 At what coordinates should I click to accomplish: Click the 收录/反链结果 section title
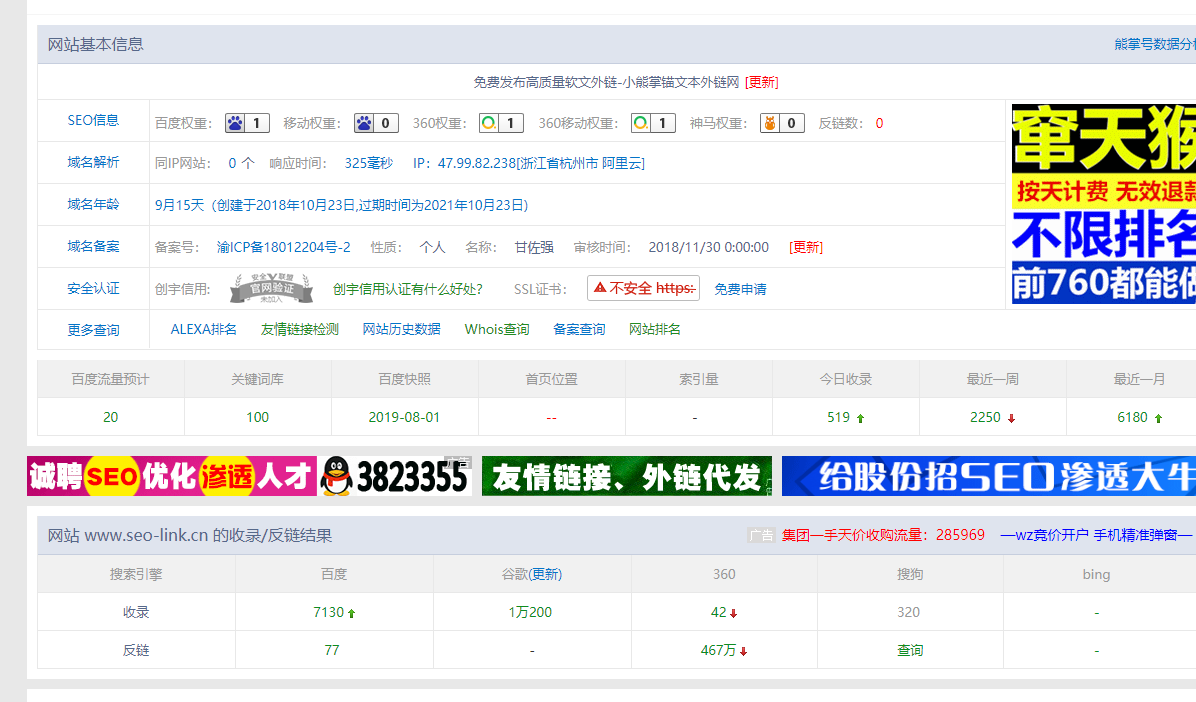tap(190, 536)
